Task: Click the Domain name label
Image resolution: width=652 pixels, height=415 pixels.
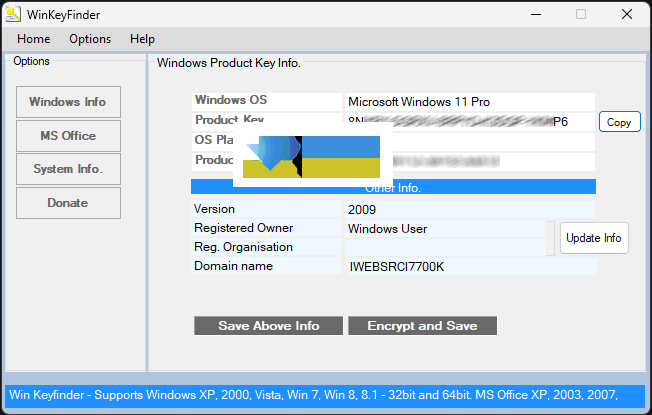Action: point(233,266)
